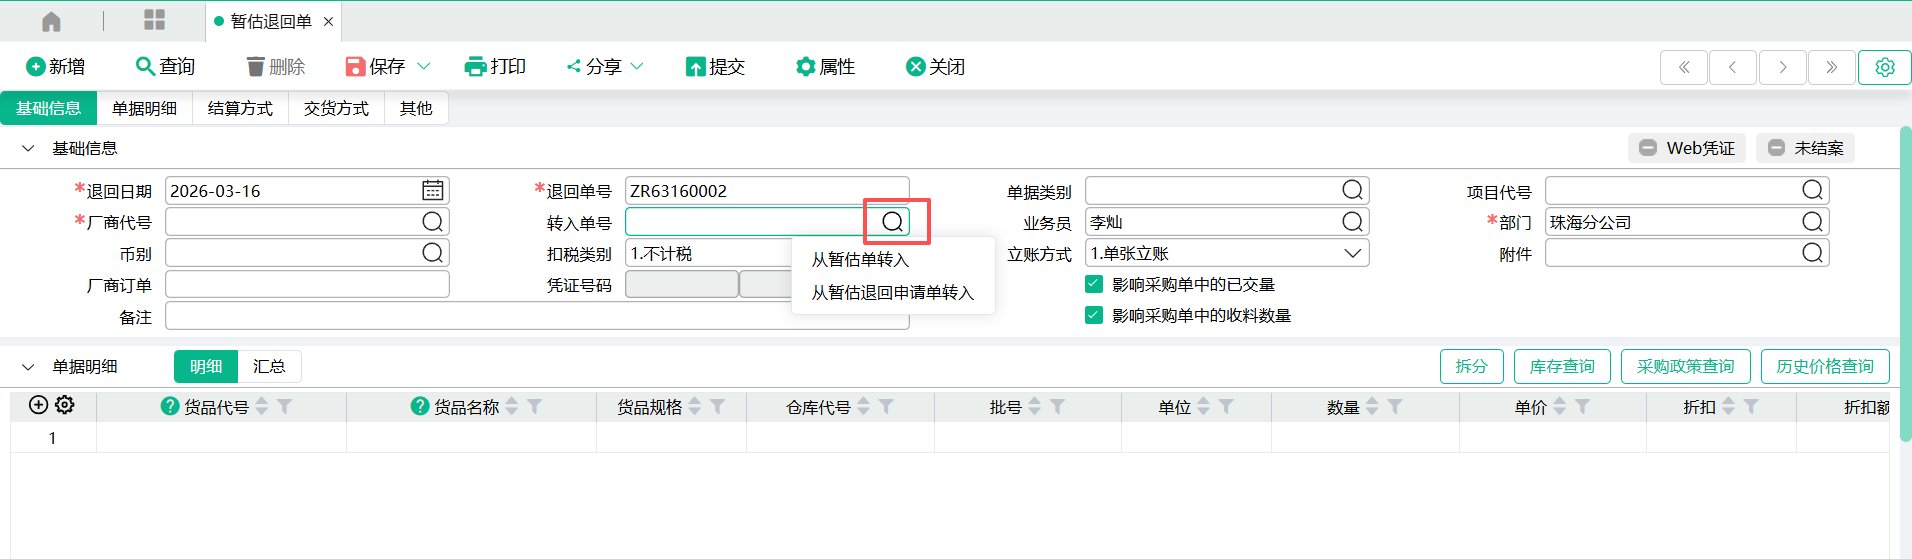Click the 历史价格查询 button
1912x559 pixels.
[x=1824, y=367]
